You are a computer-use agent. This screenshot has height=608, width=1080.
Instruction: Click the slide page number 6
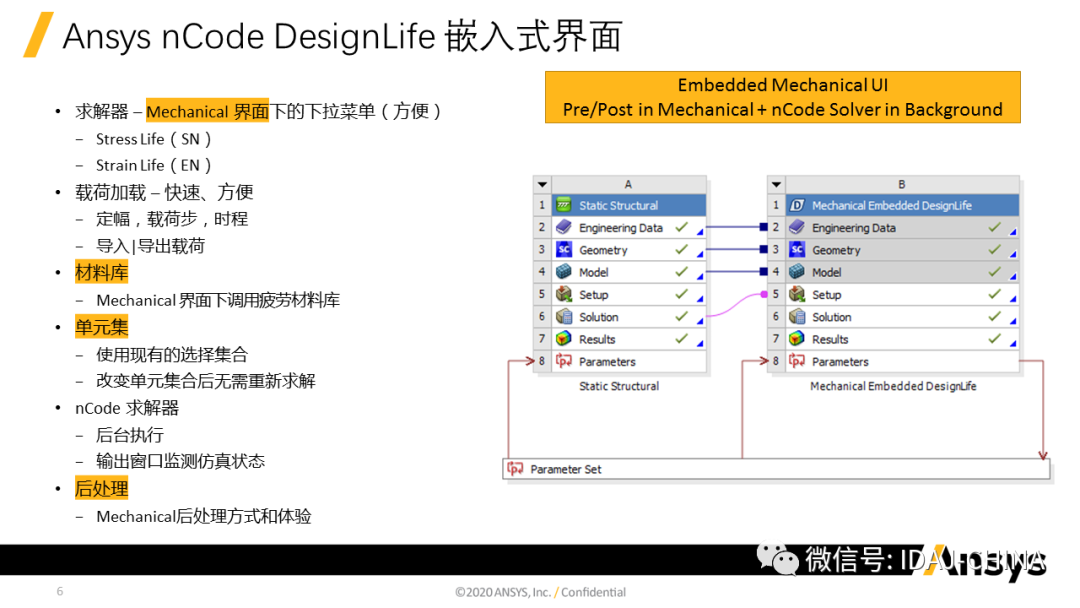point(60,591)
